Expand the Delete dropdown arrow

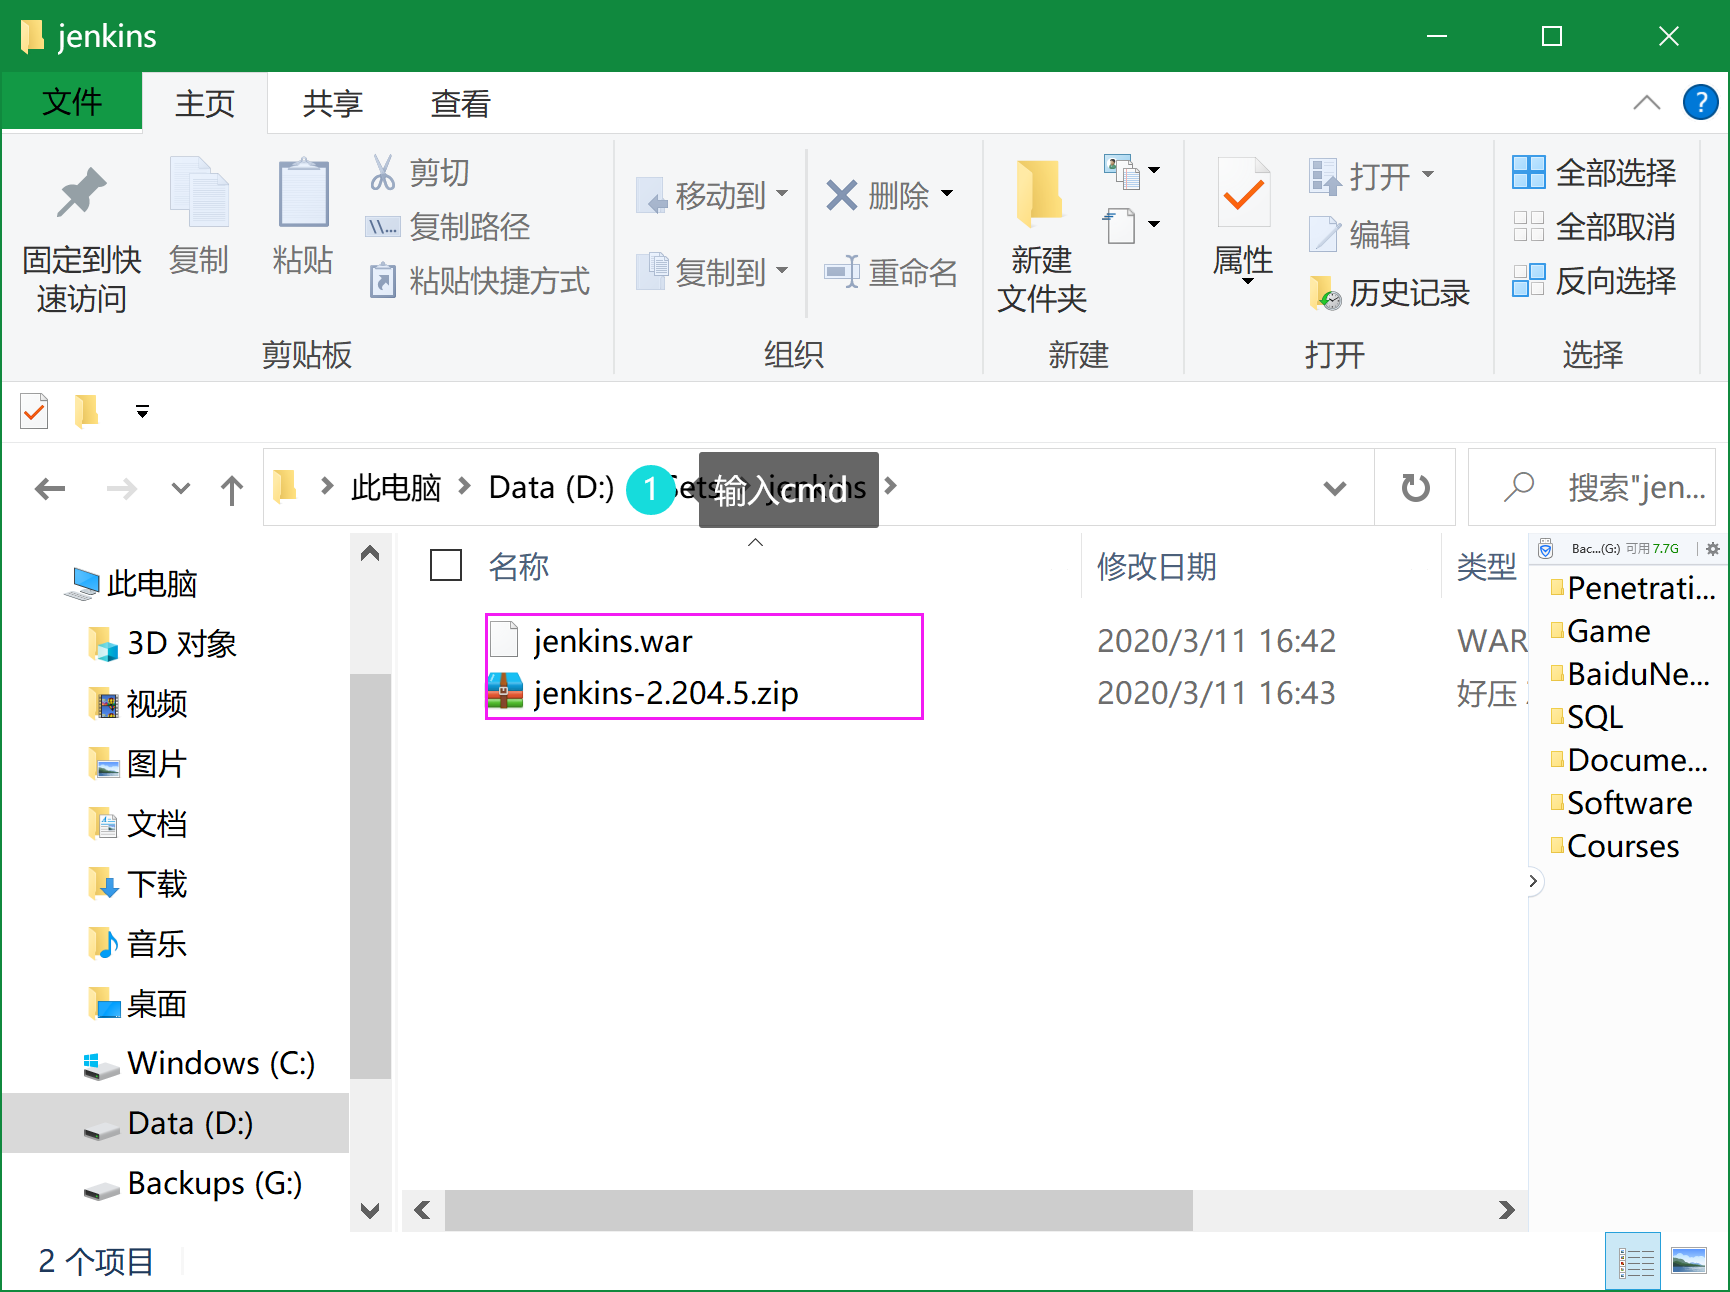click(947, 194)
